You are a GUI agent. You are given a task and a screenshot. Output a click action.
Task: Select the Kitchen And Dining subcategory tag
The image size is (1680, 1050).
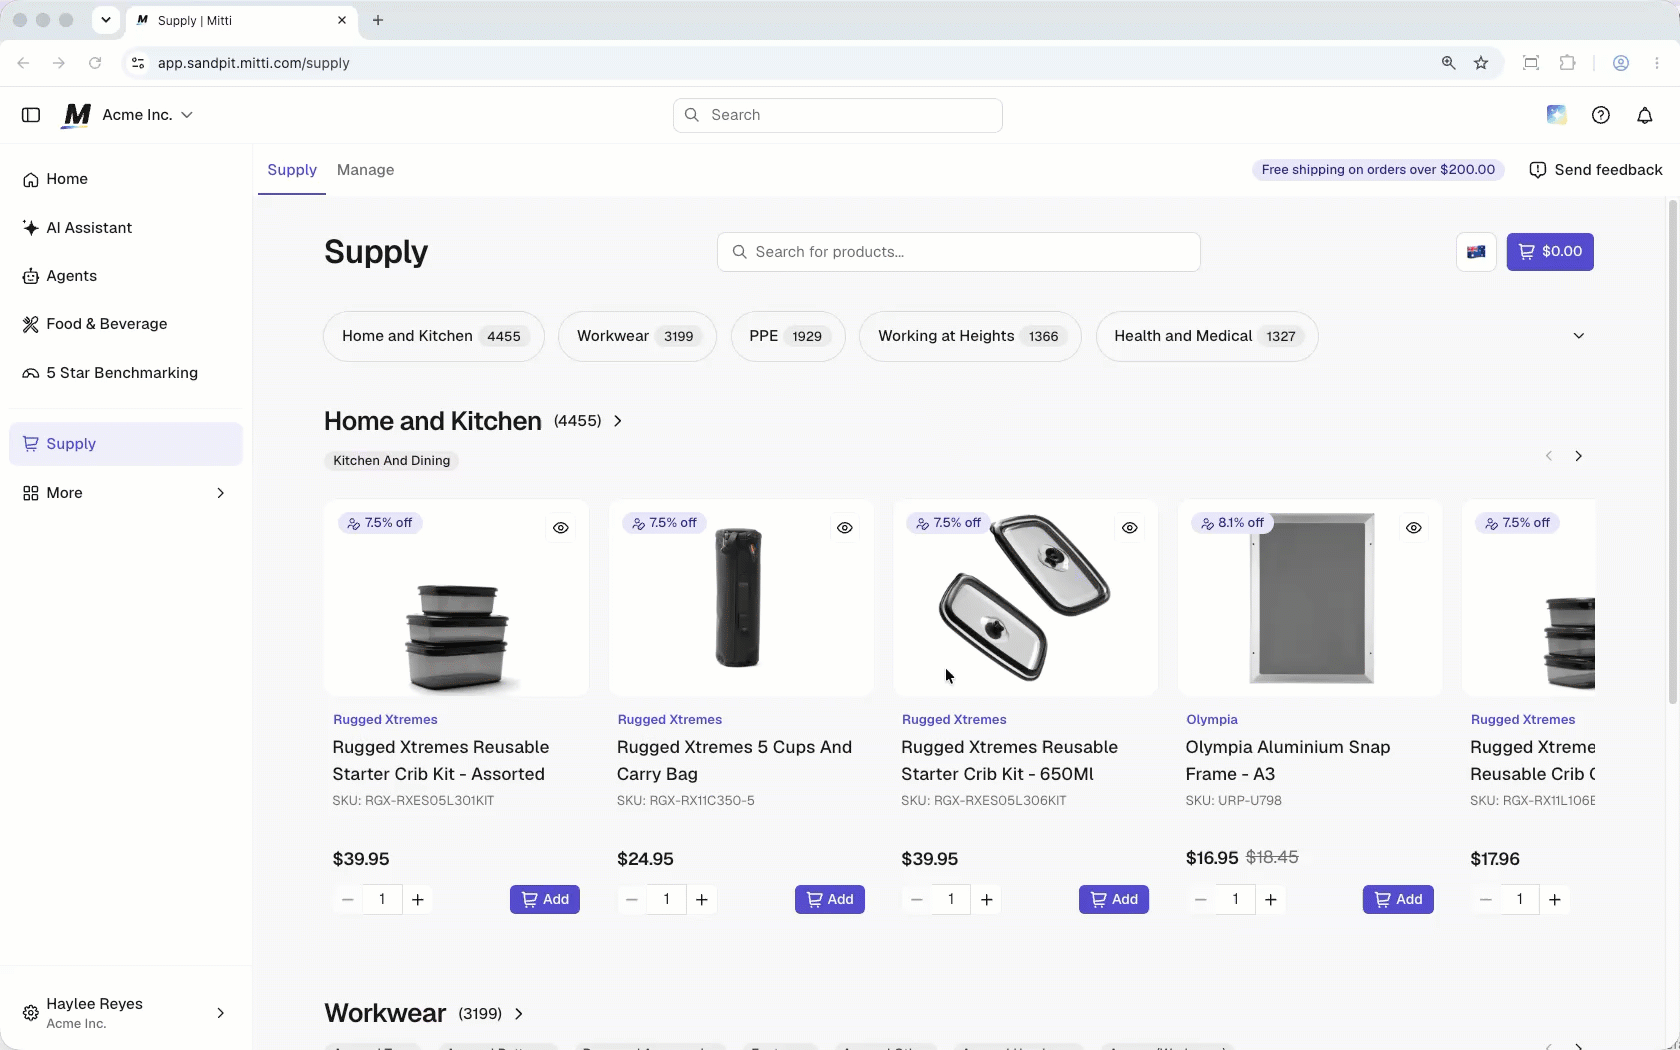click(392, 461)
